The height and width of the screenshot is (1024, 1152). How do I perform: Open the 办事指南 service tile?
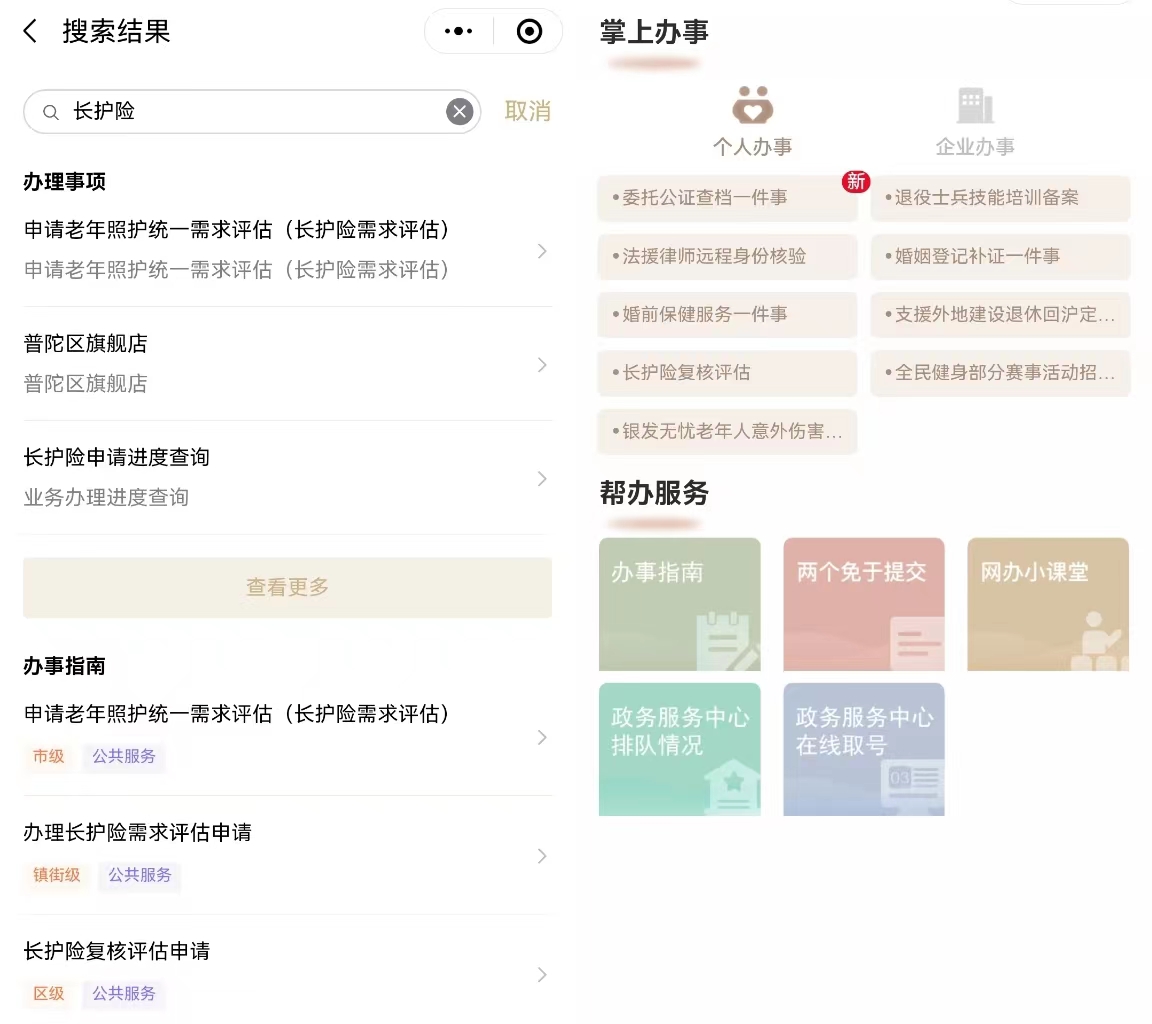tap(679, 604)
